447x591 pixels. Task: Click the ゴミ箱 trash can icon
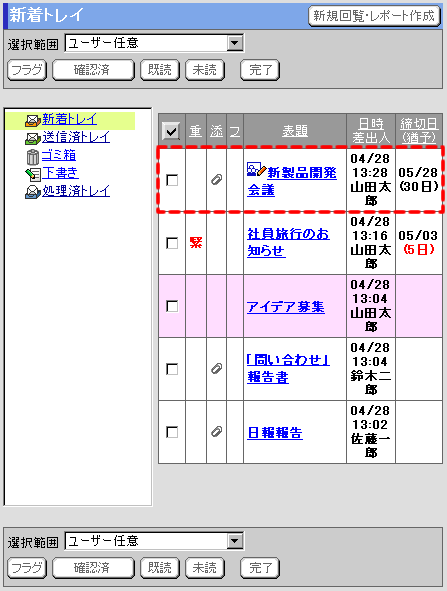[33, 156]
